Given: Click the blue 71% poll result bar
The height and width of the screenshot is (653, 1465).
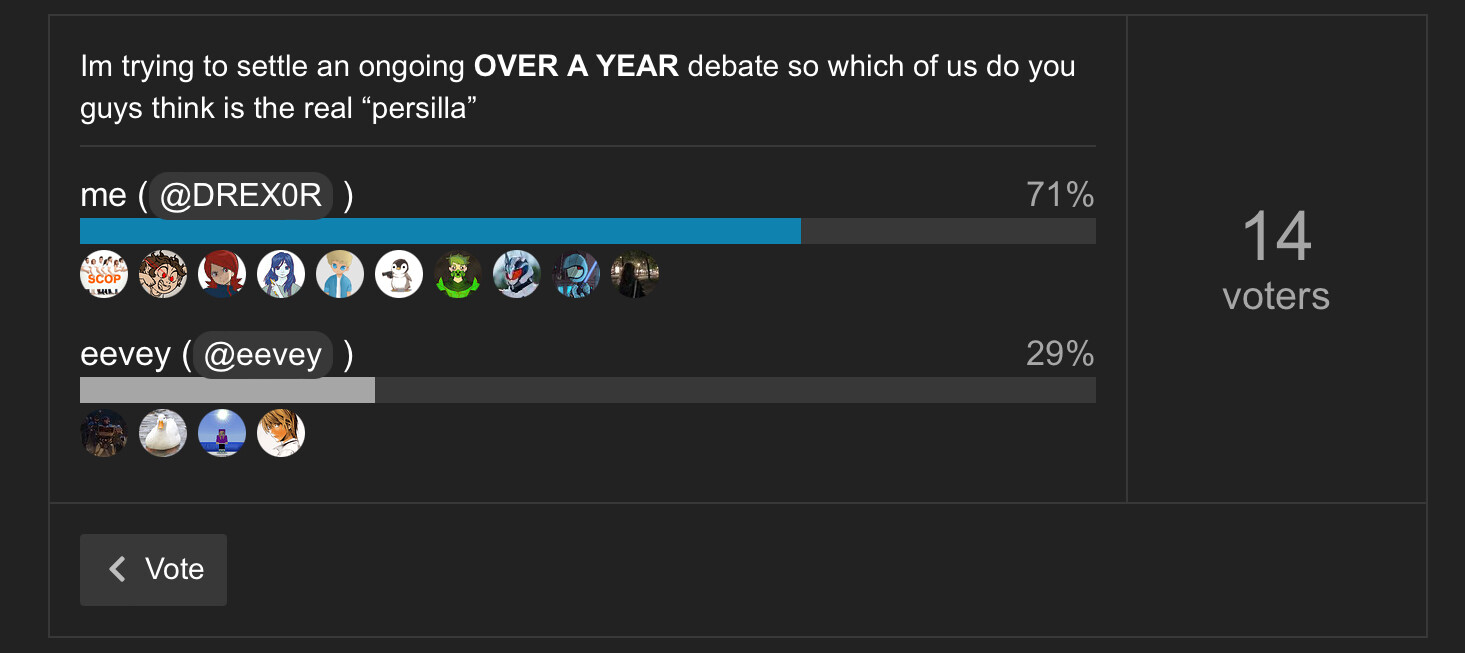Looking at the screenshot, I should click(x=440, y=231).
